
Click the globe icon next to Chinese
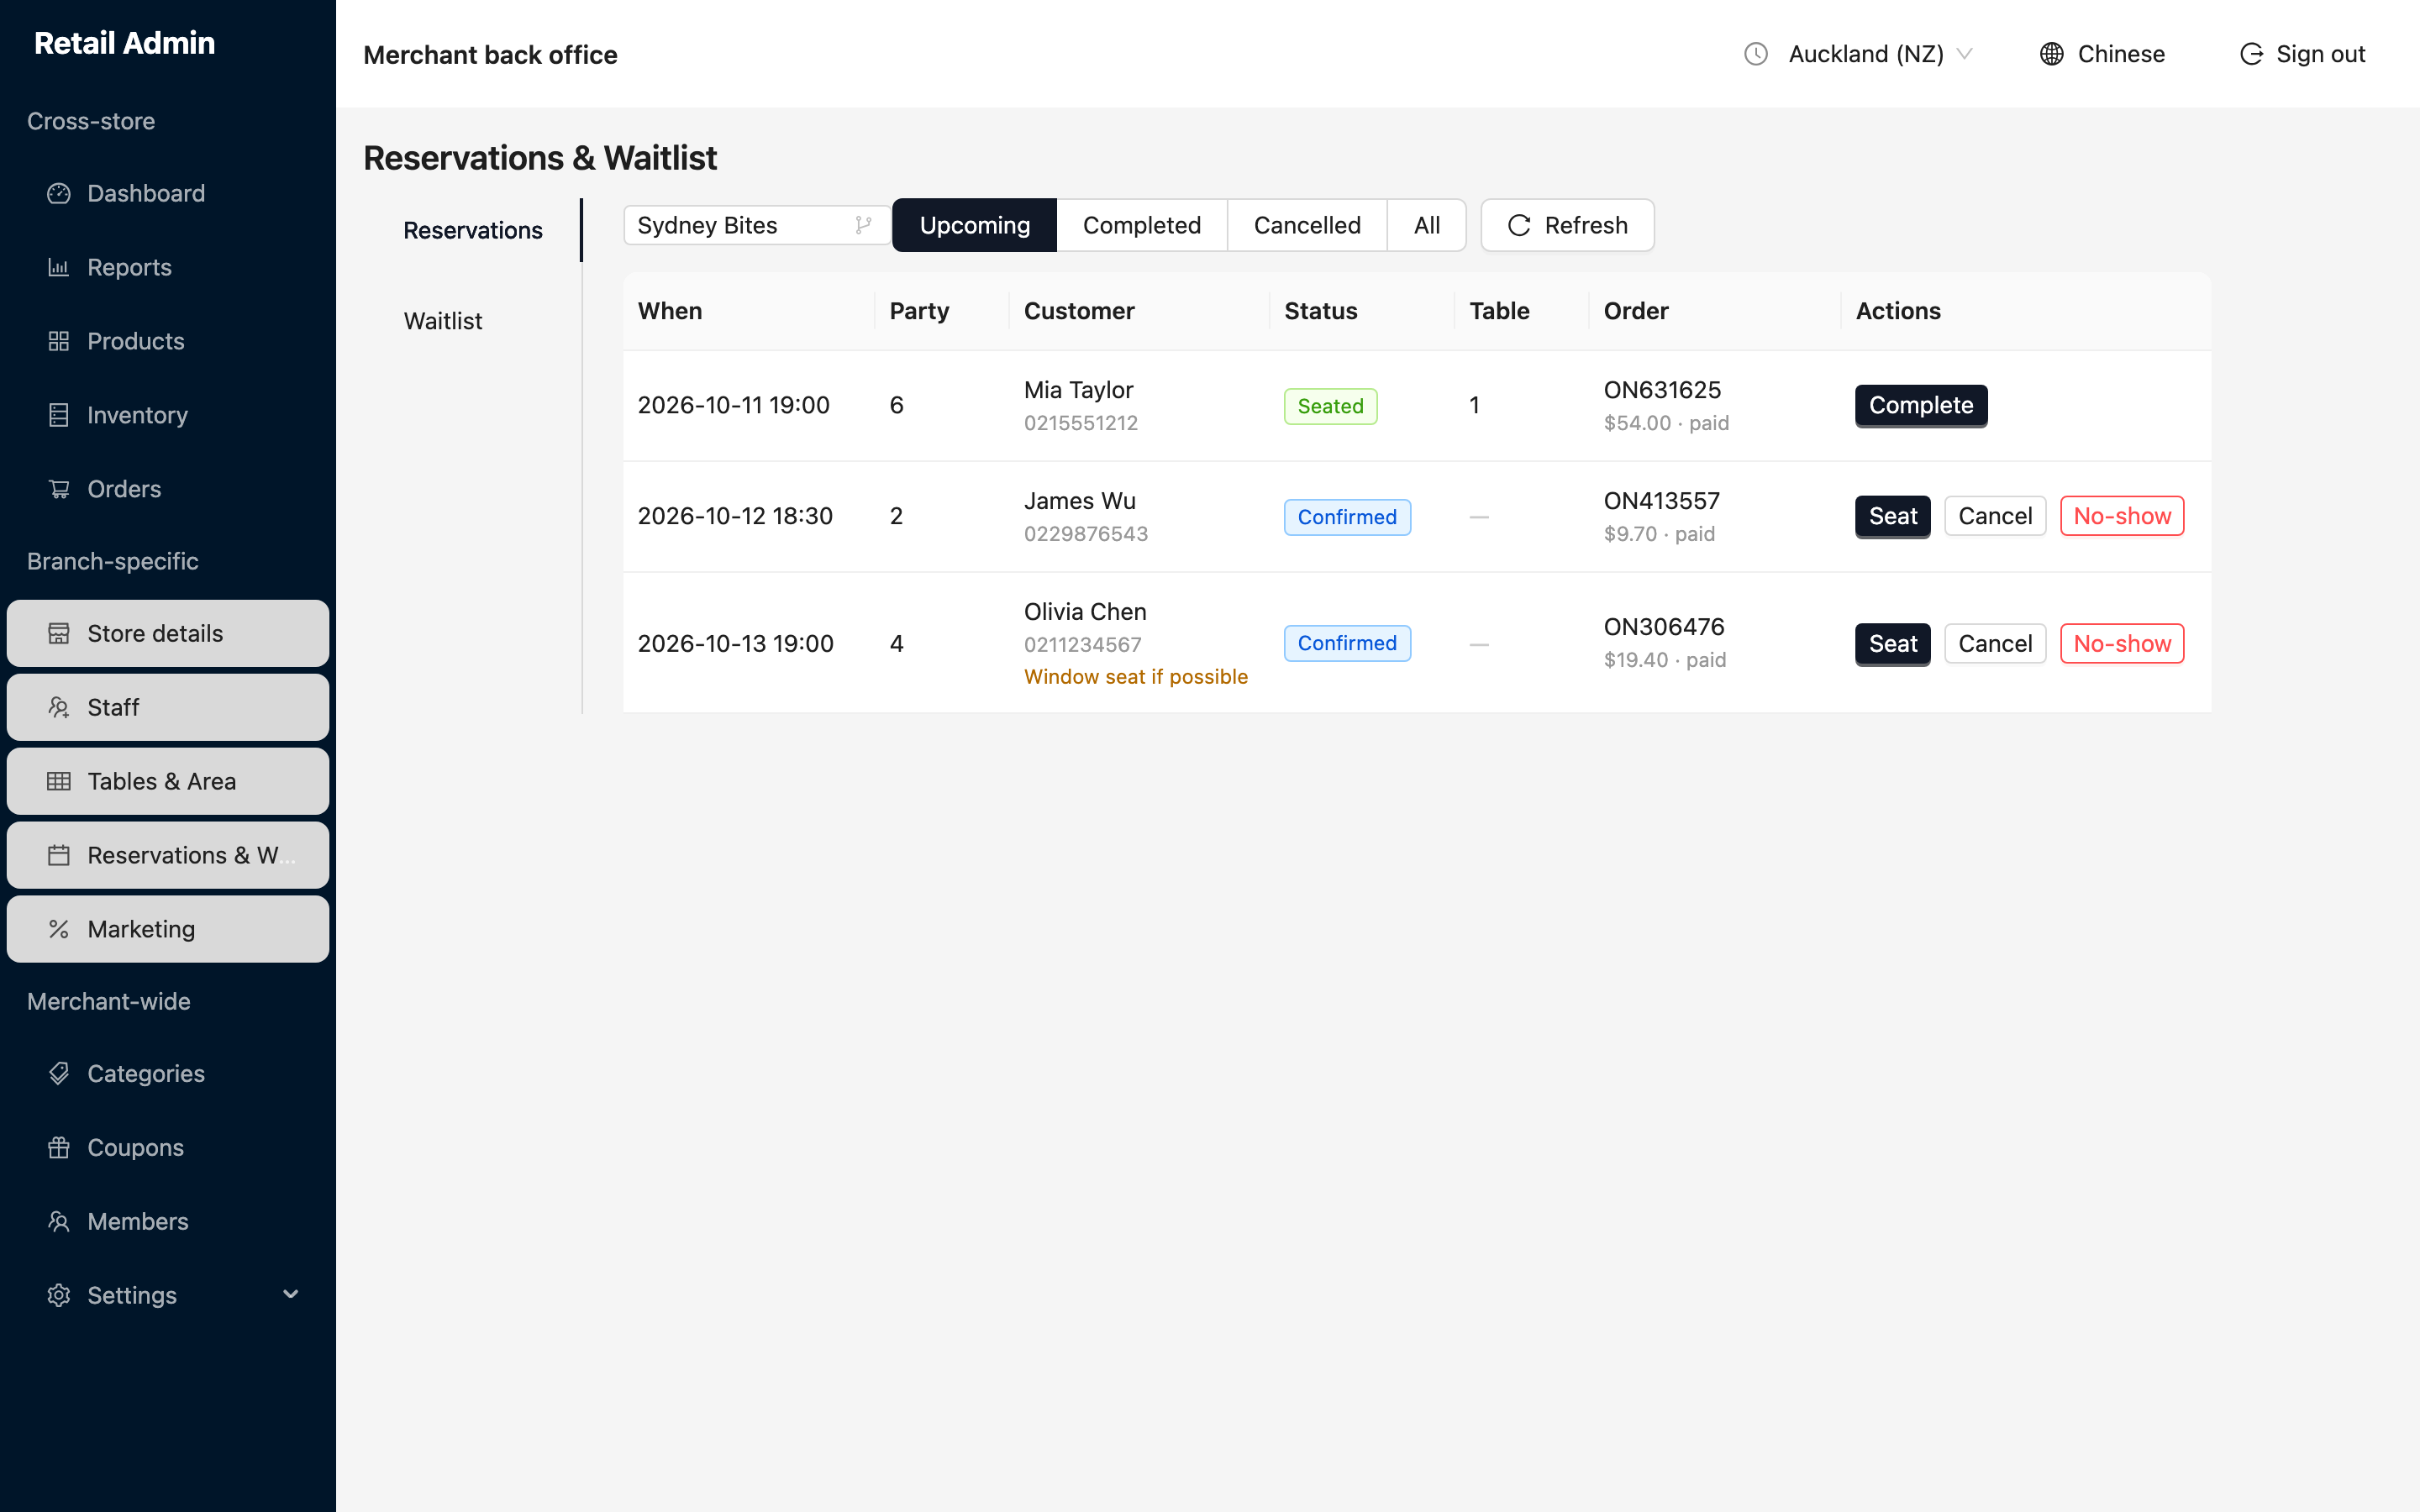pyautogui.click(x=2051, y=54)
